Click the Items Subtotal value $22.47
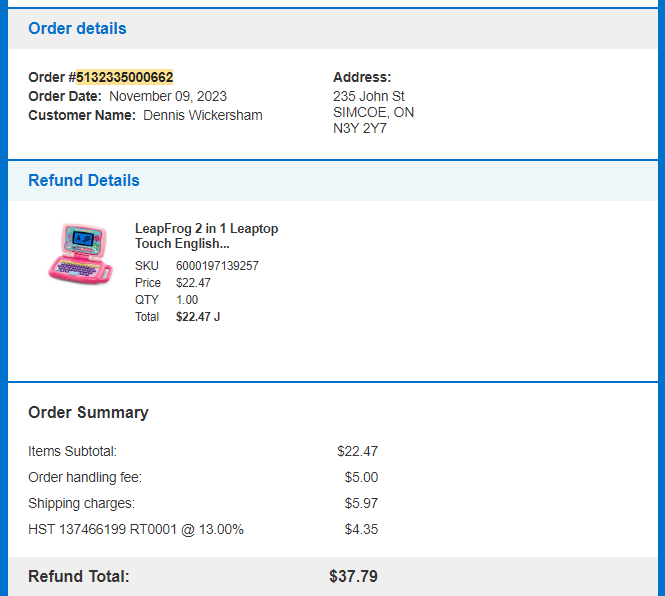This screenshot has height=596, width=665. click(x=357, y=451)
